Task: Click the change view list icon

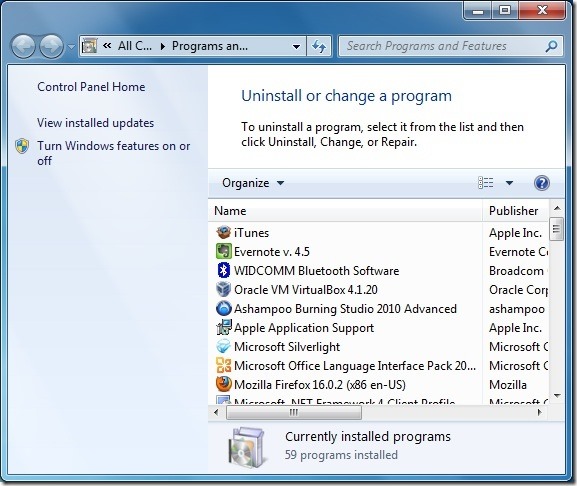Action: (485, 182)
